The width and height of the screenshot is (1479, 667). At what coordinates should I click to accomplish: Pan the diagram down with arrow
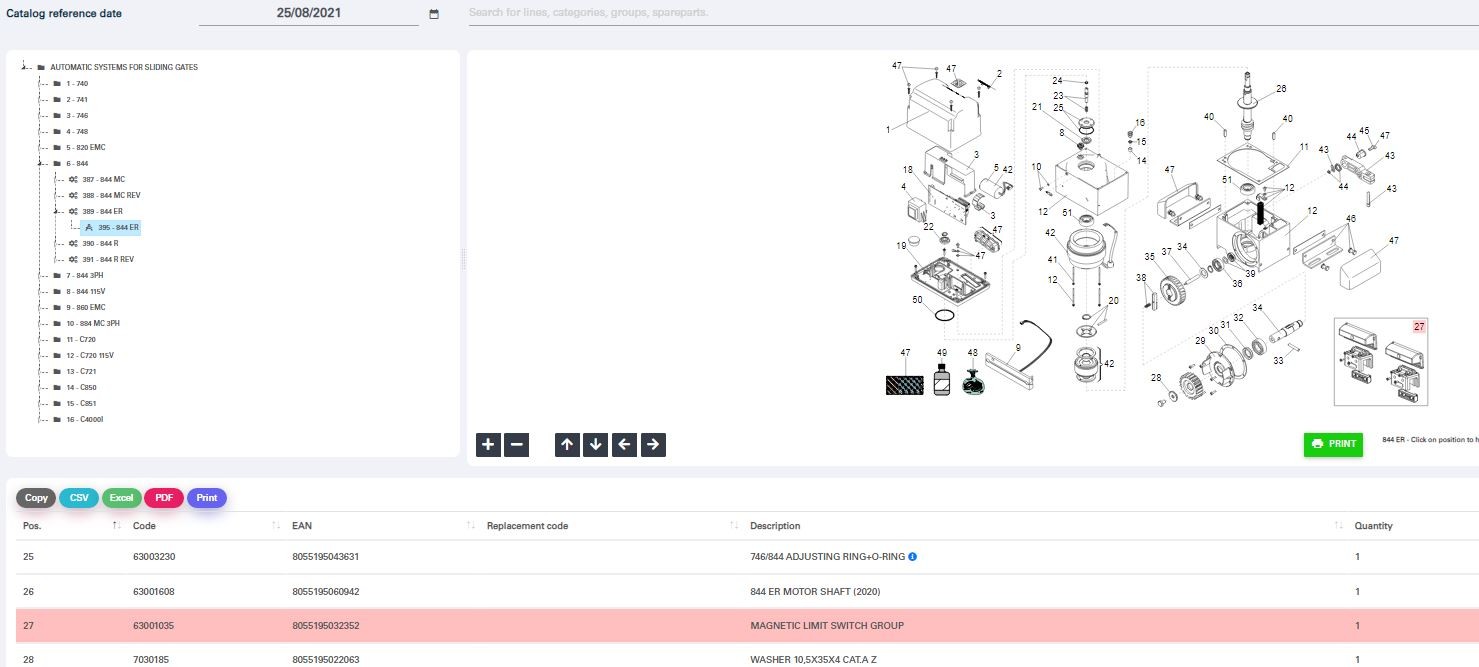click(x=596, y=445)
